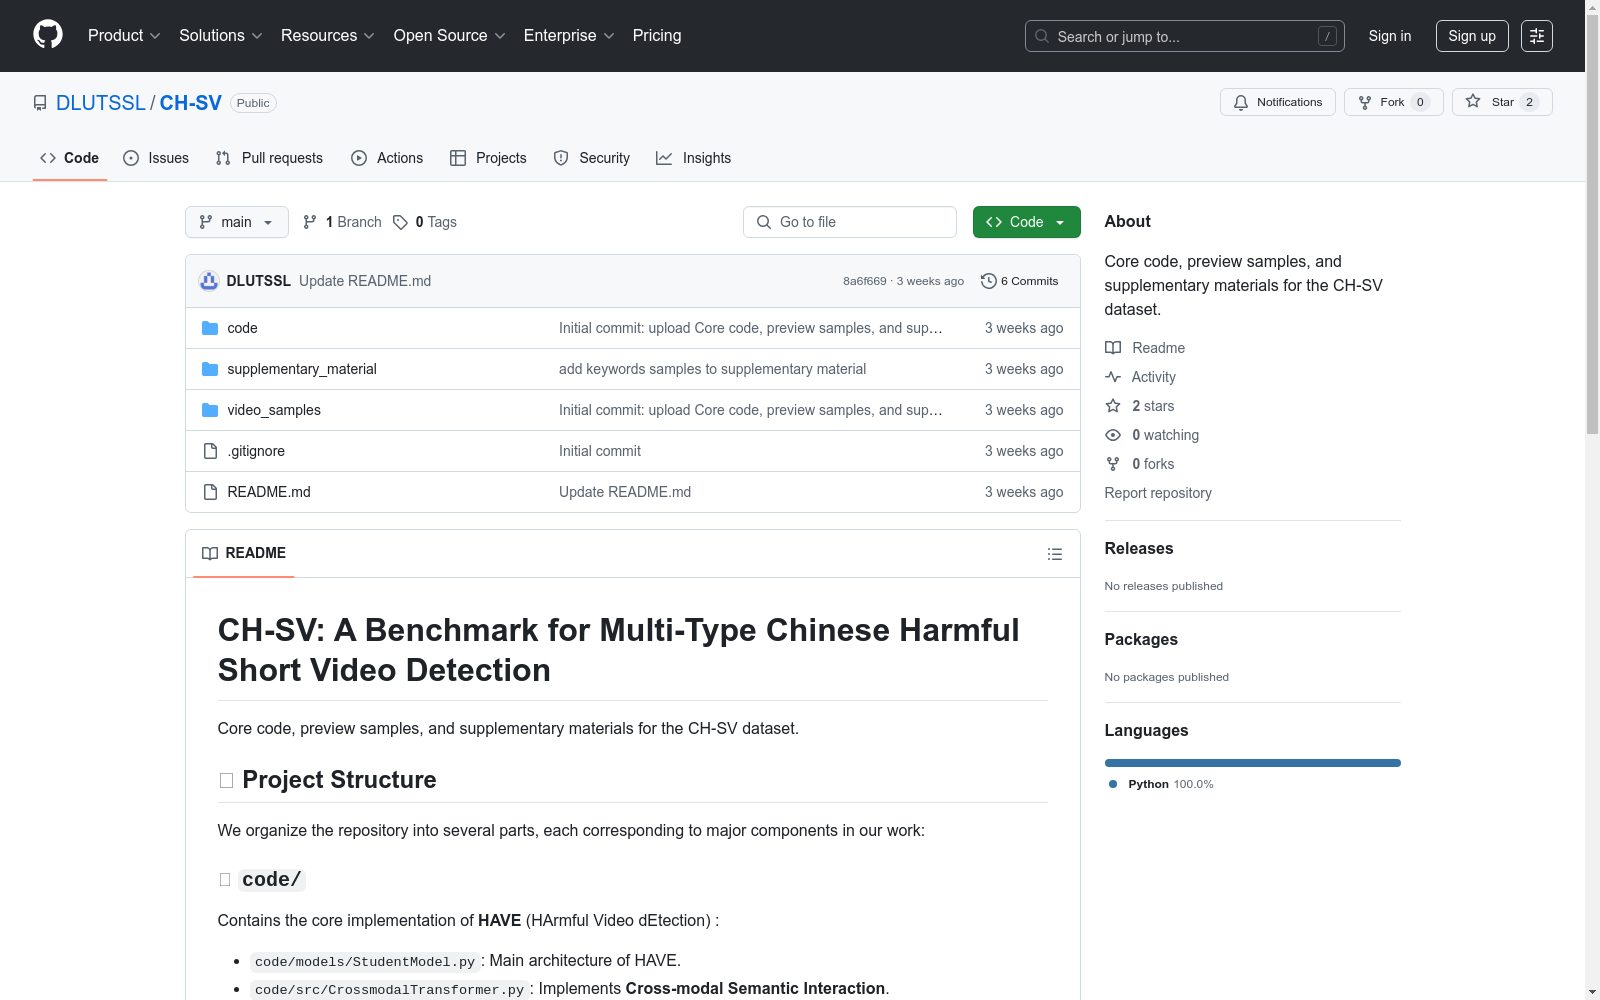
Task: Open the supplementary_material folder icon
Action: click(210, 369)
